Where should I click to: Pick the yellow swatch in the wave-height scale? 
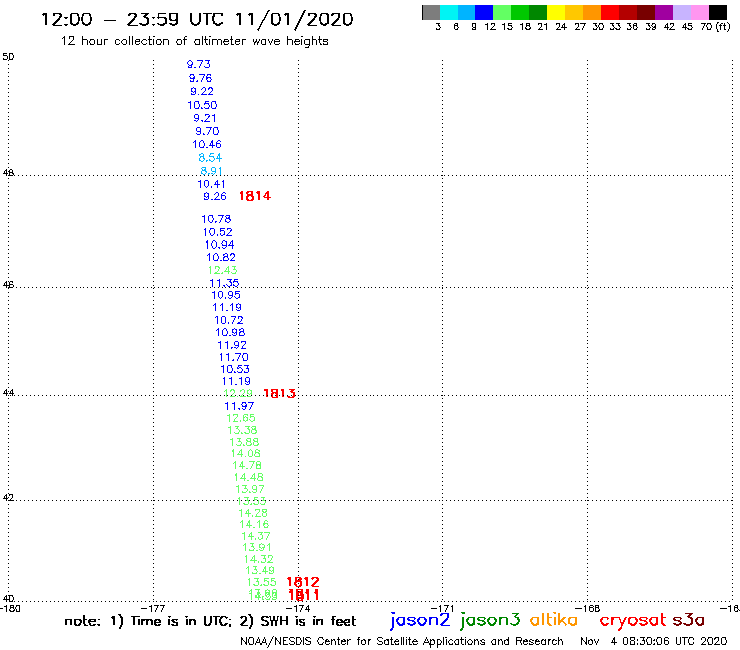556,12
